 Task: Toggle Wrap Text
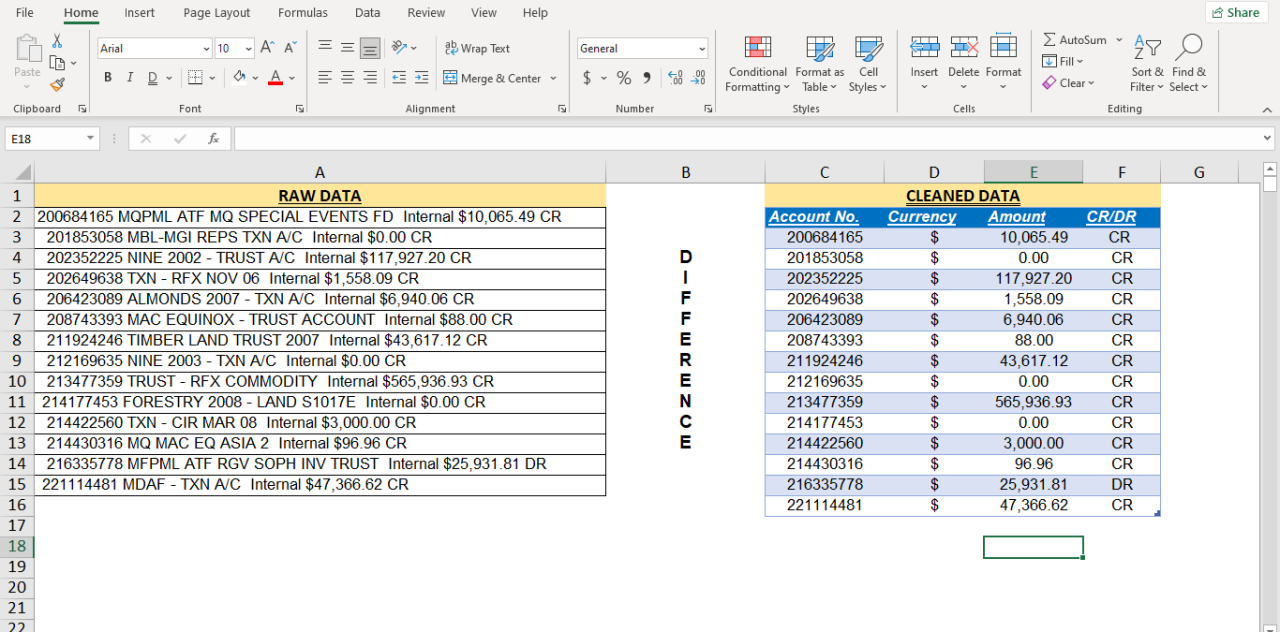477,48
